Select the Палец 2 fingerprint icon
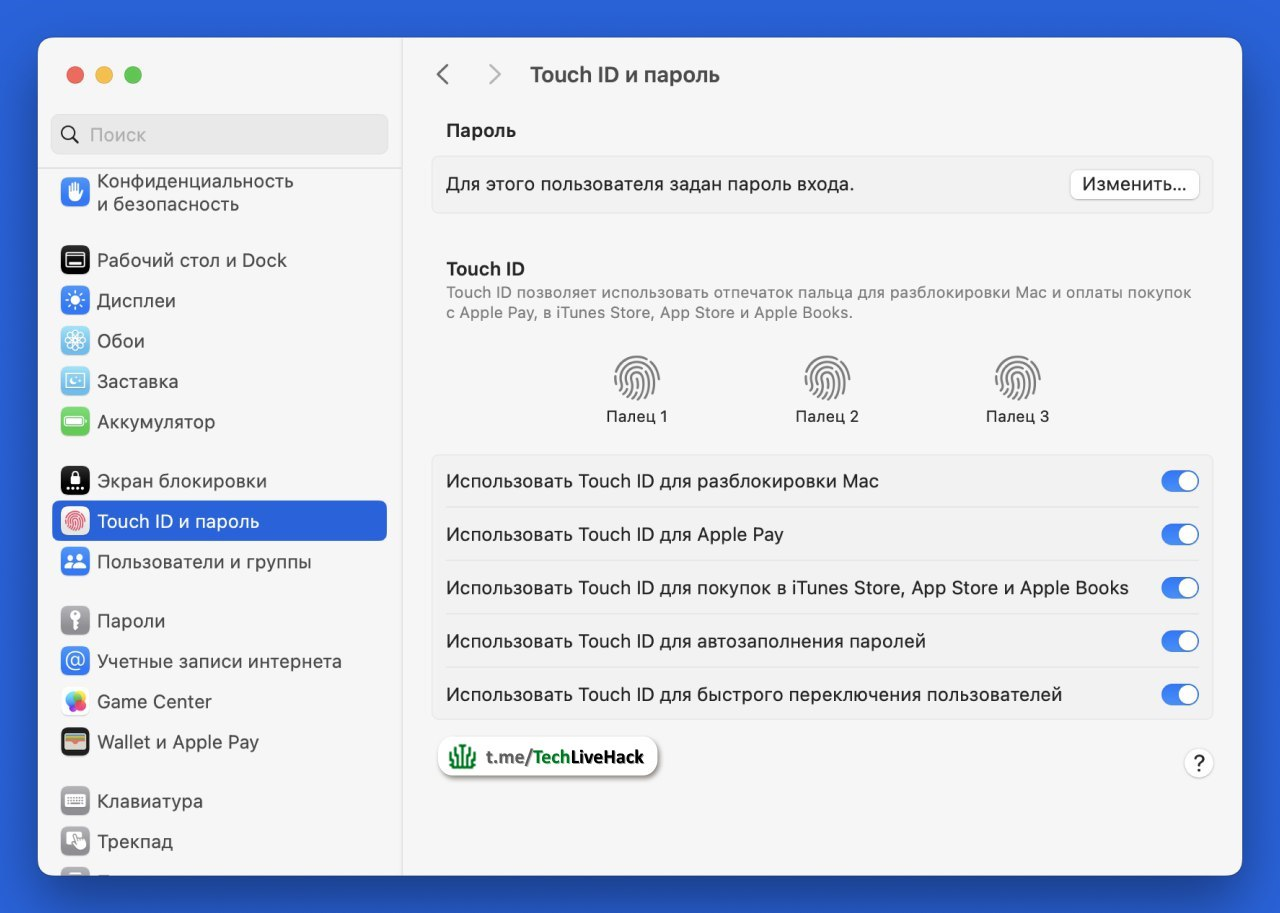1280x913 pixels. pos(827,379)
